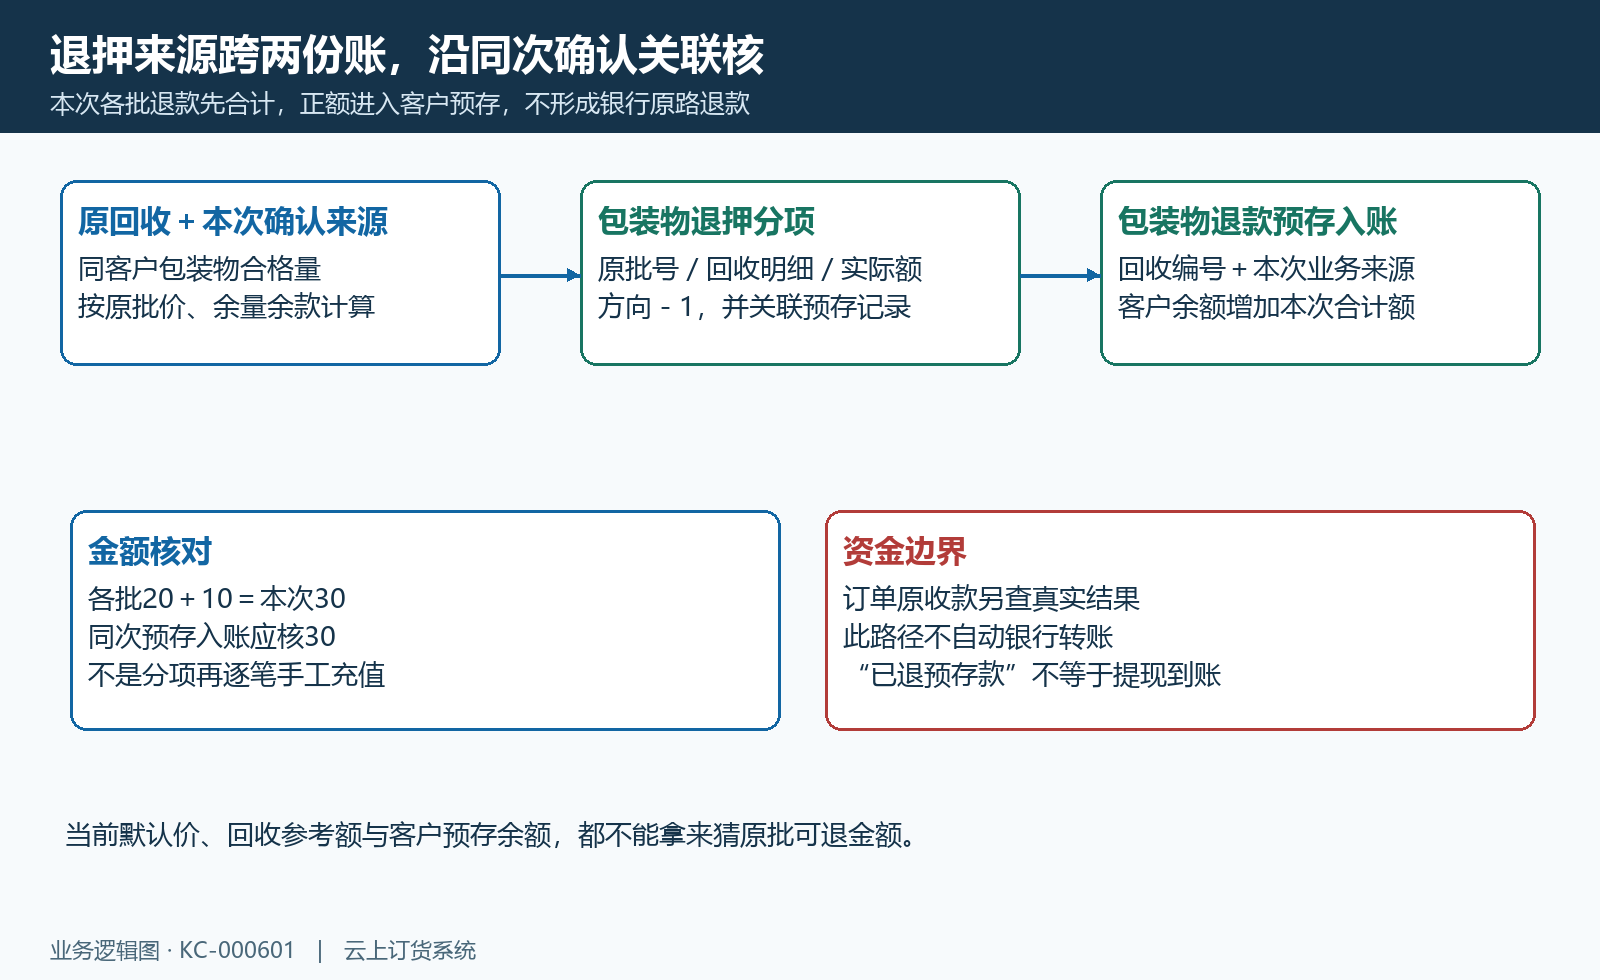Click the heading 原回收 + 本次确认来源
The width and height of the screenshot is (1600, 980).
pyautogui.click(x=233, y=221)
